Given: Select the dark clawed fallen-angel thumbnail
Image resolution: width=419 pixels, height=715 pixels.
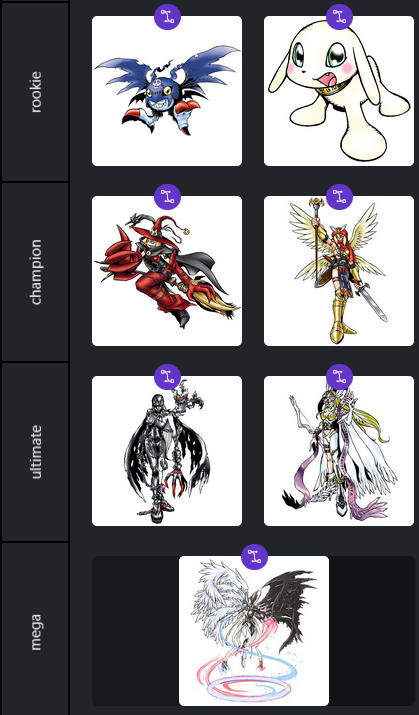Looking at the screenshot, I should pos(167,451).
